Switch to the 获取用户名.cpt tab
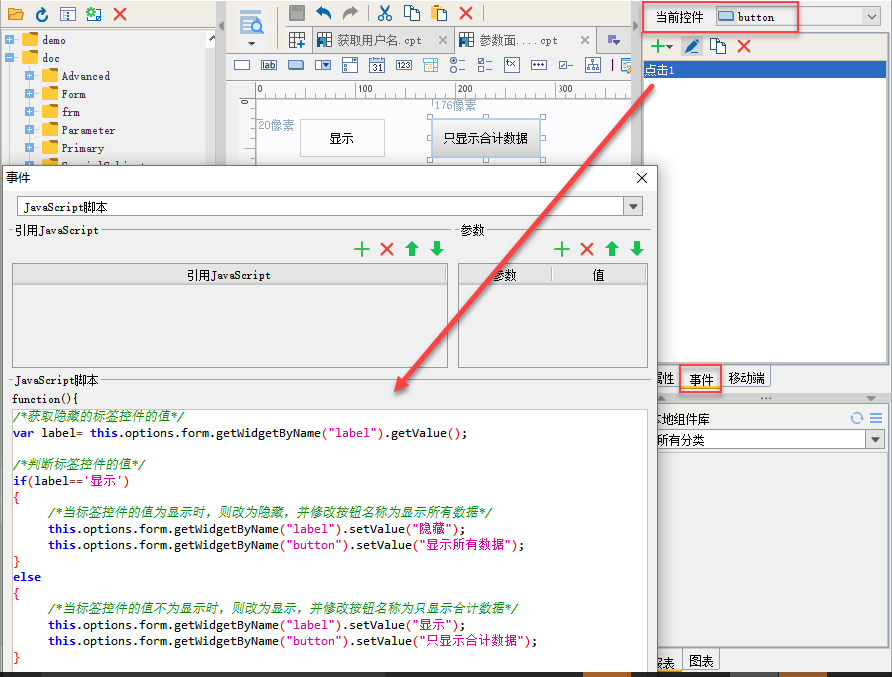 point(380,40)
